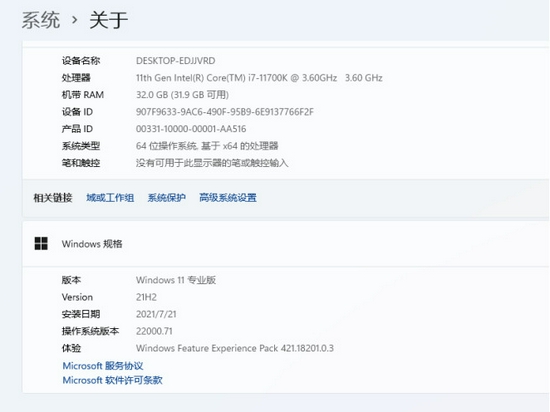550x412 pixels.
Task: Click the breadcrumb chevron between 系统 and 关于
Action: [74, 20]
